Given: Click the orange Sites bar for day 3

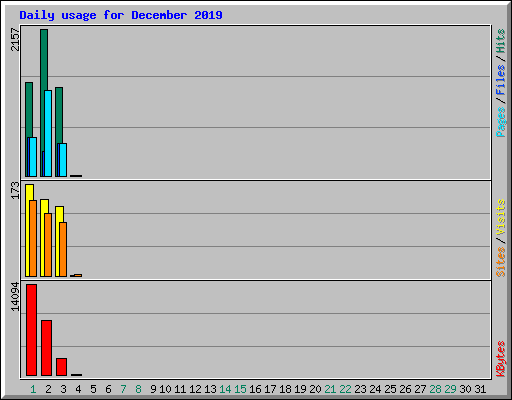Looking at the screenshot, I should (63, 249).
